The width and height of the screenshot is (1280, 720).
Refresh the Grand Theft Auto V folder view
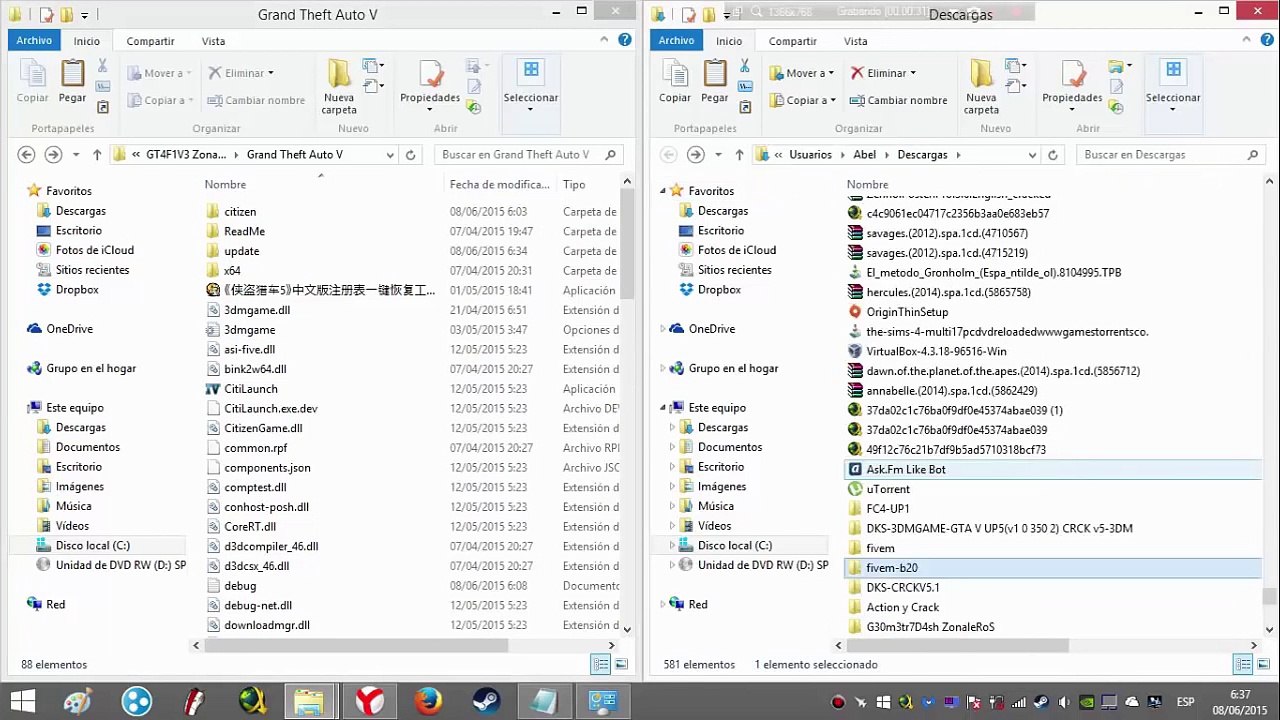point(410,155)
